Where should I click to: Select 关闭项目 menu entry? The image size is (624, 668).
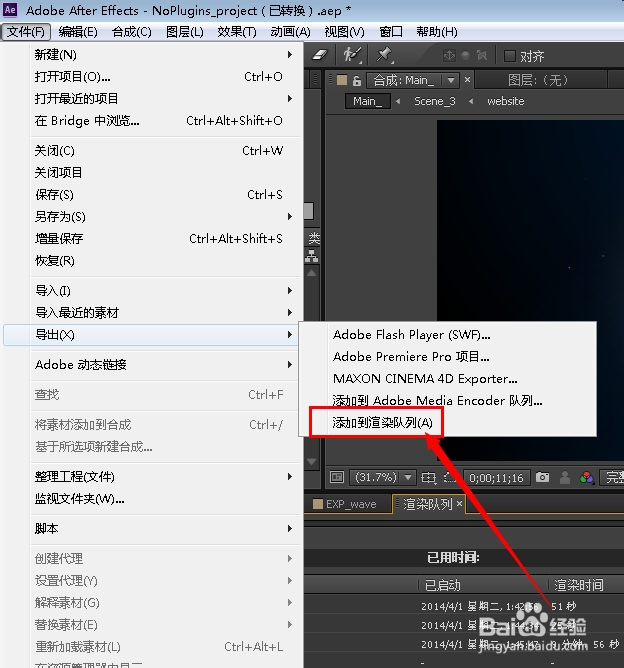point(167,173)
